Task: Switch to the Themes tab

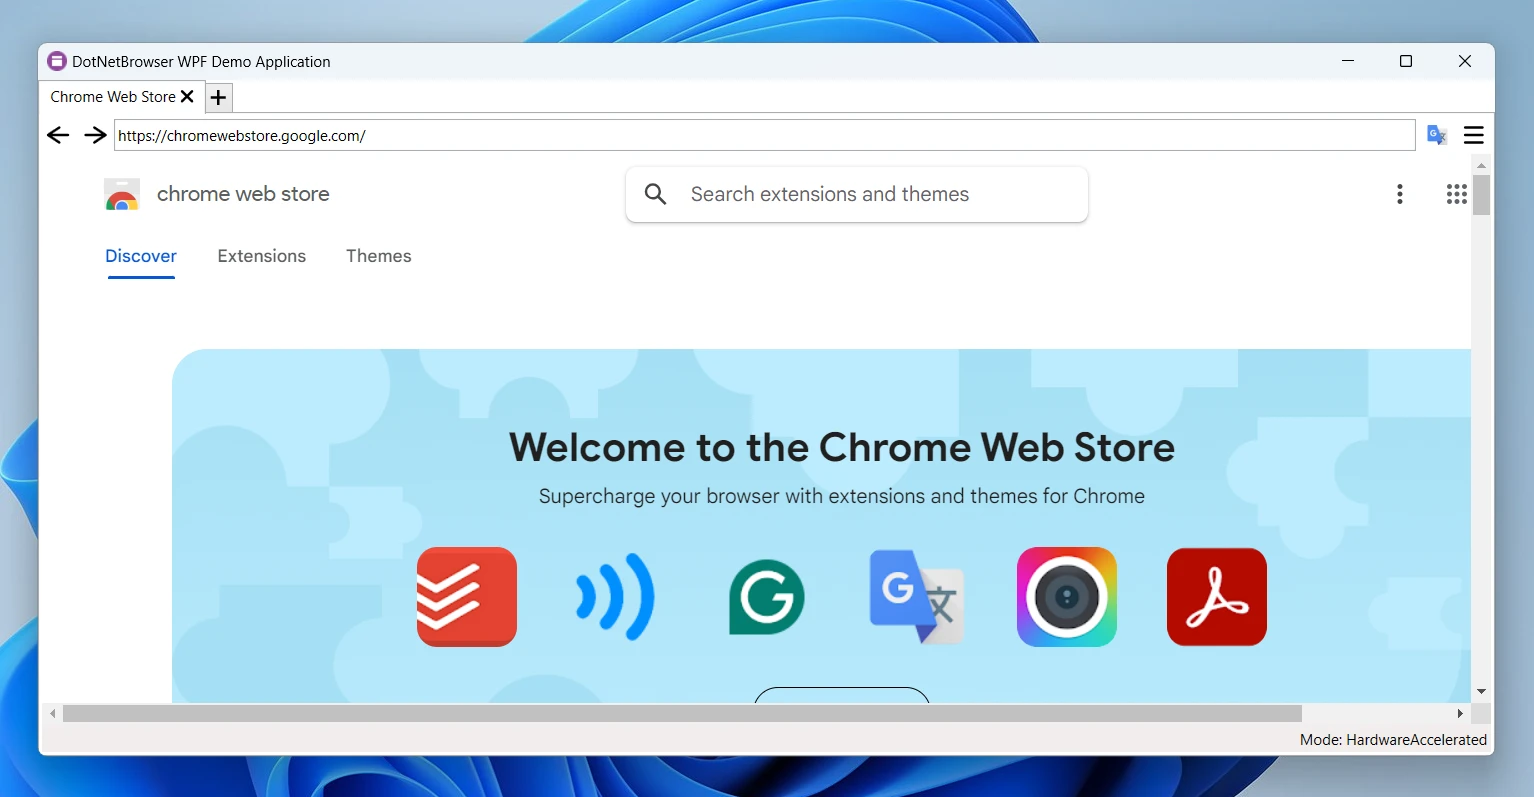Action: pos(379,256)
